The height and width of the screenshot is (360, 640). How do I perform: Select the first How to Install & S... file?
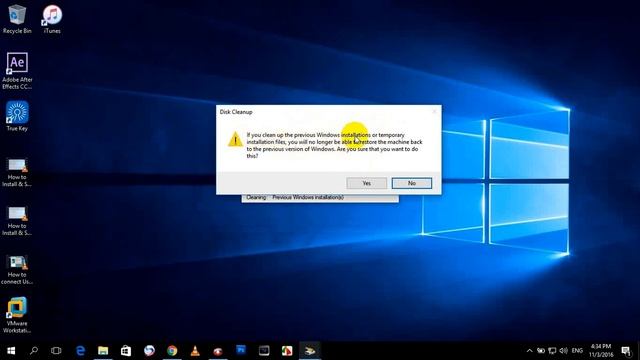(17, 173)
